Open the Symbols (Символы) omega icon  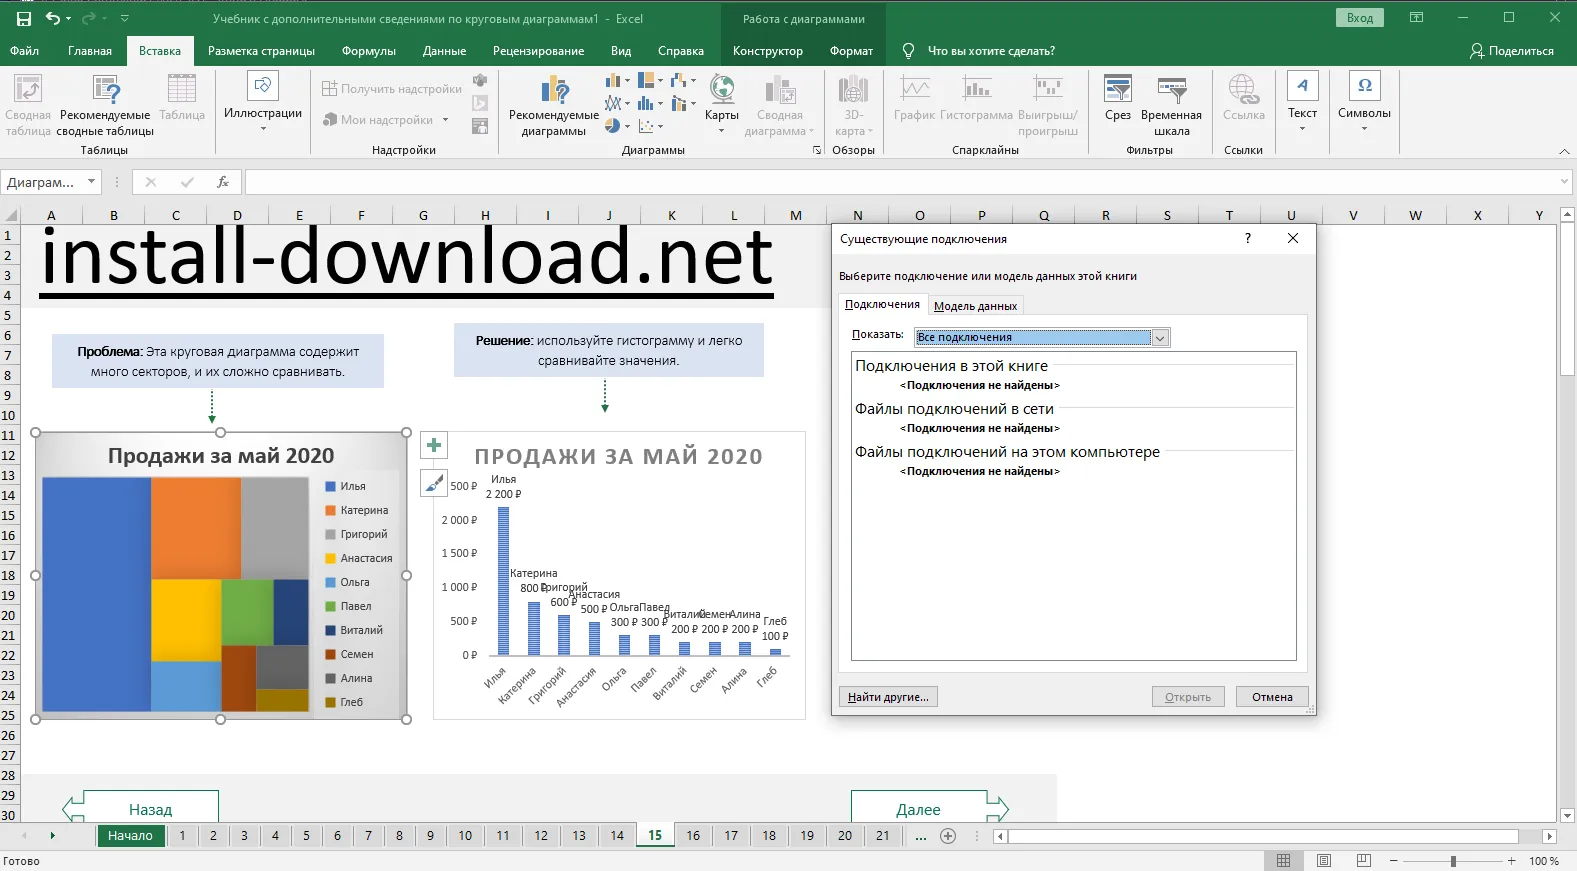[x=1364, y=88]
